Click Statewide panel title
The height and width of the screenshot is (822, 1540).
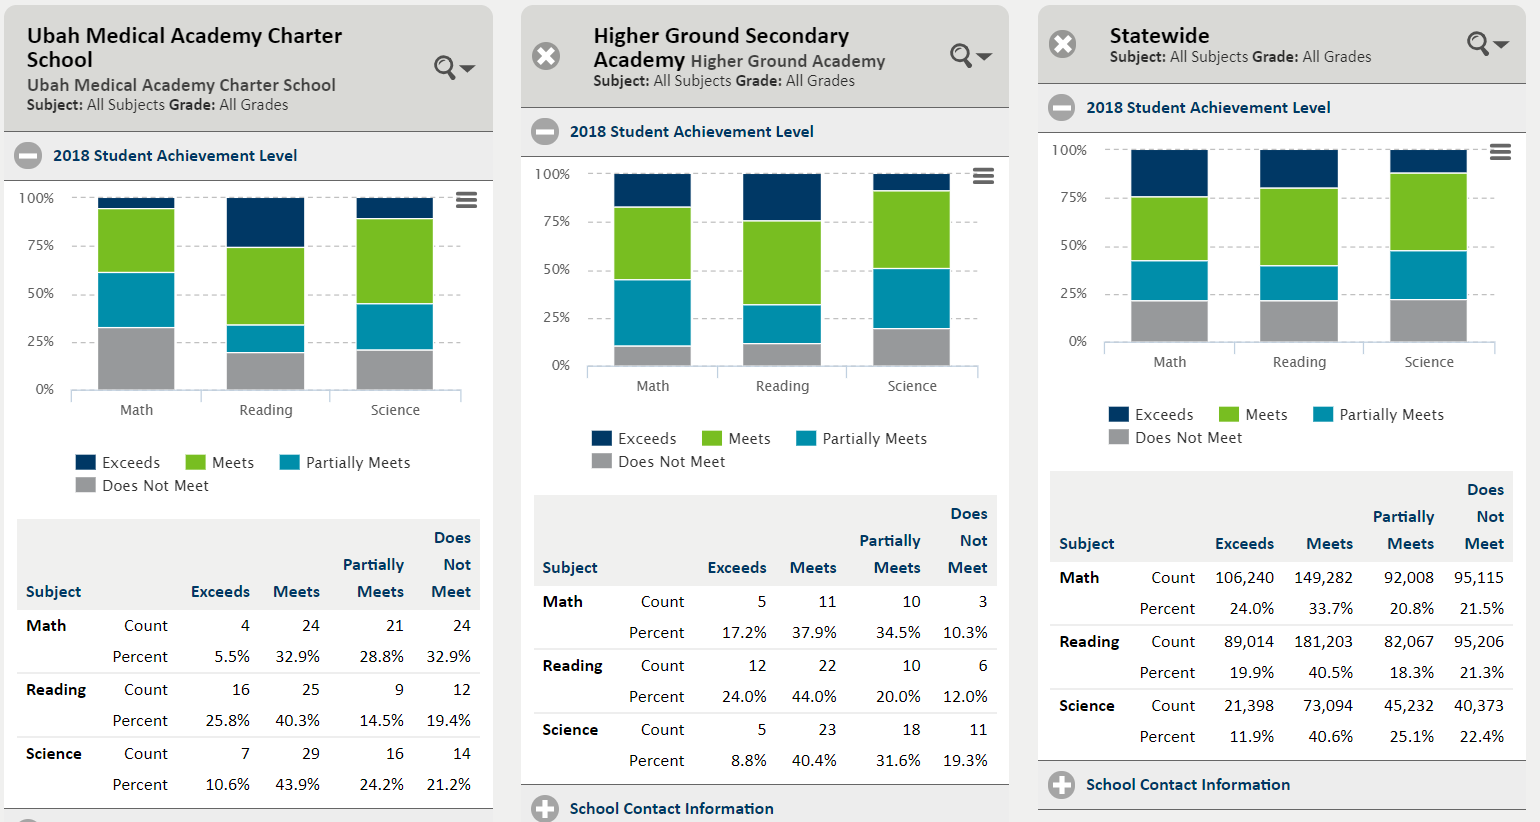tap(1159, 36)
